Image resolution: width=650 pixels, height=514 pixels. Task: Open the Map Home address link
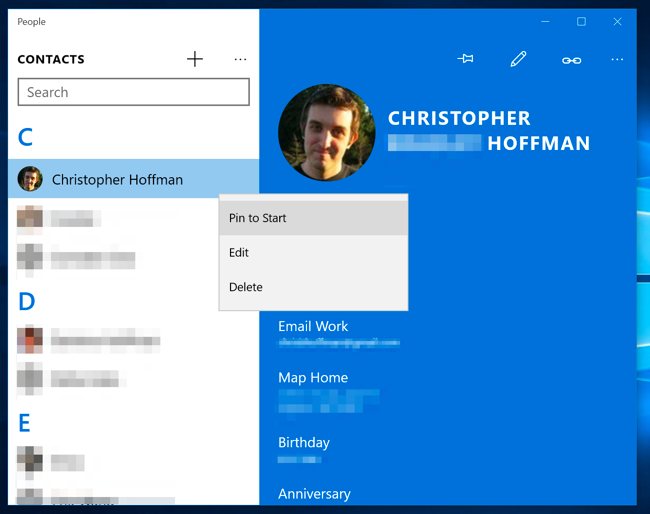(329, 401)
